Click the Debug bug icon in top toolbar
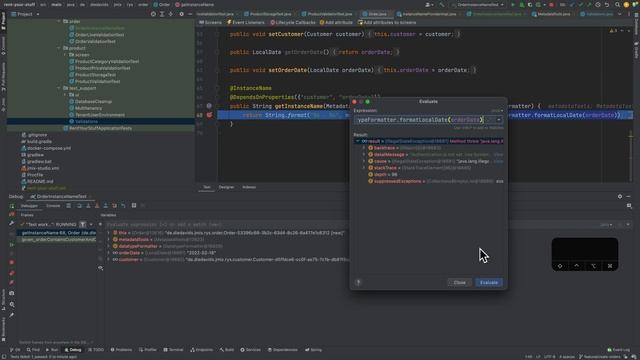Viewport: 640px width, 360px height. point(522,5)
